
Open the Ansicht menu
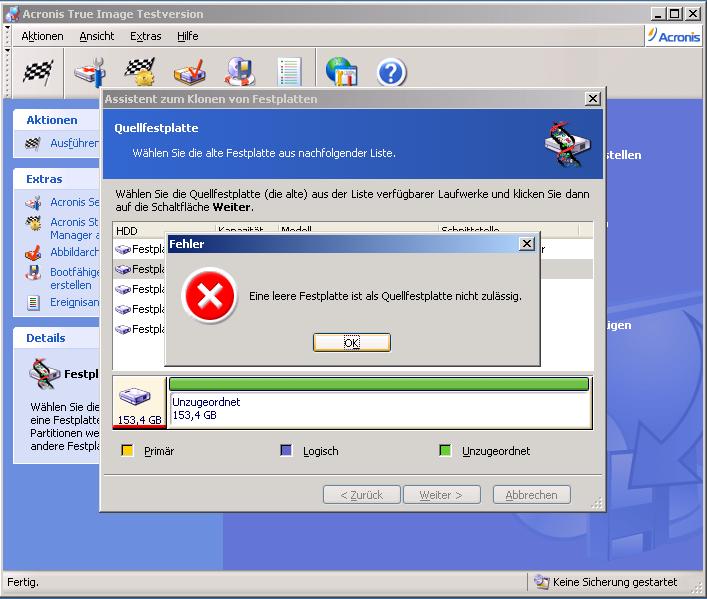point(96,36)
